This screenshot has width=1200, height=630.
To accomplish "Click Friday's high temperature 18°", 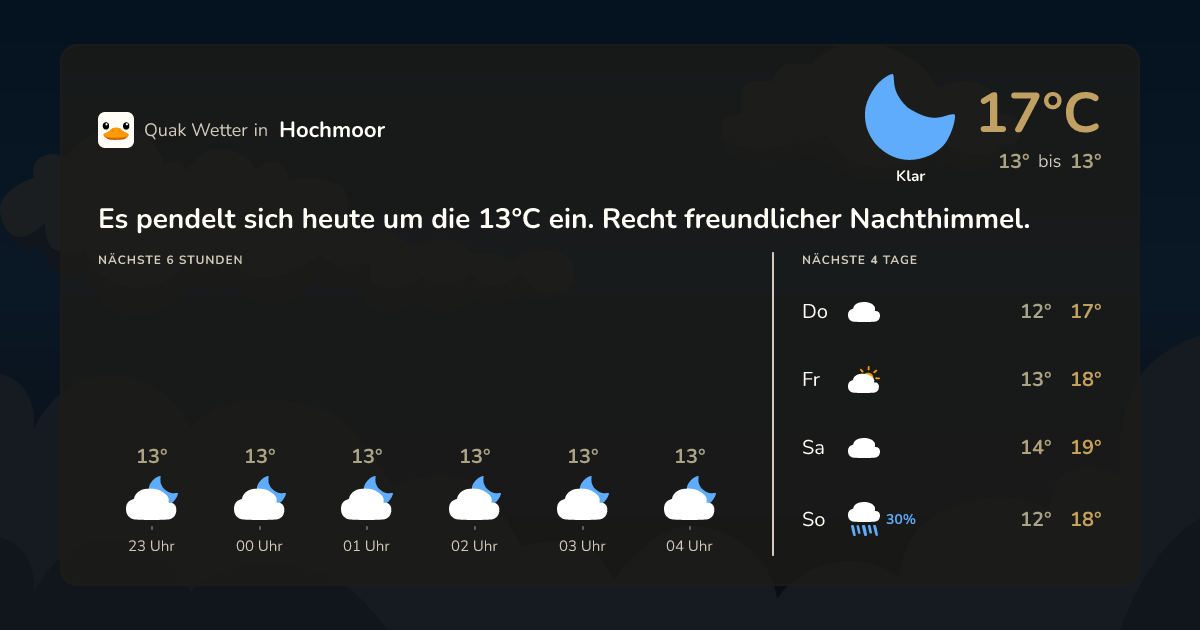I will tap(1086, 380).
